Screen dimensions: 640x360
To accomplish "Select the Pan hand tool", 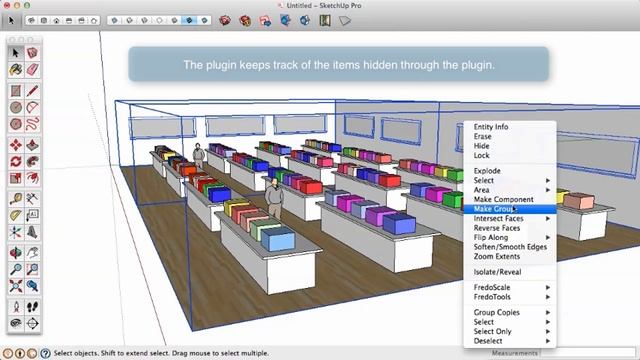I will [32, 253].
